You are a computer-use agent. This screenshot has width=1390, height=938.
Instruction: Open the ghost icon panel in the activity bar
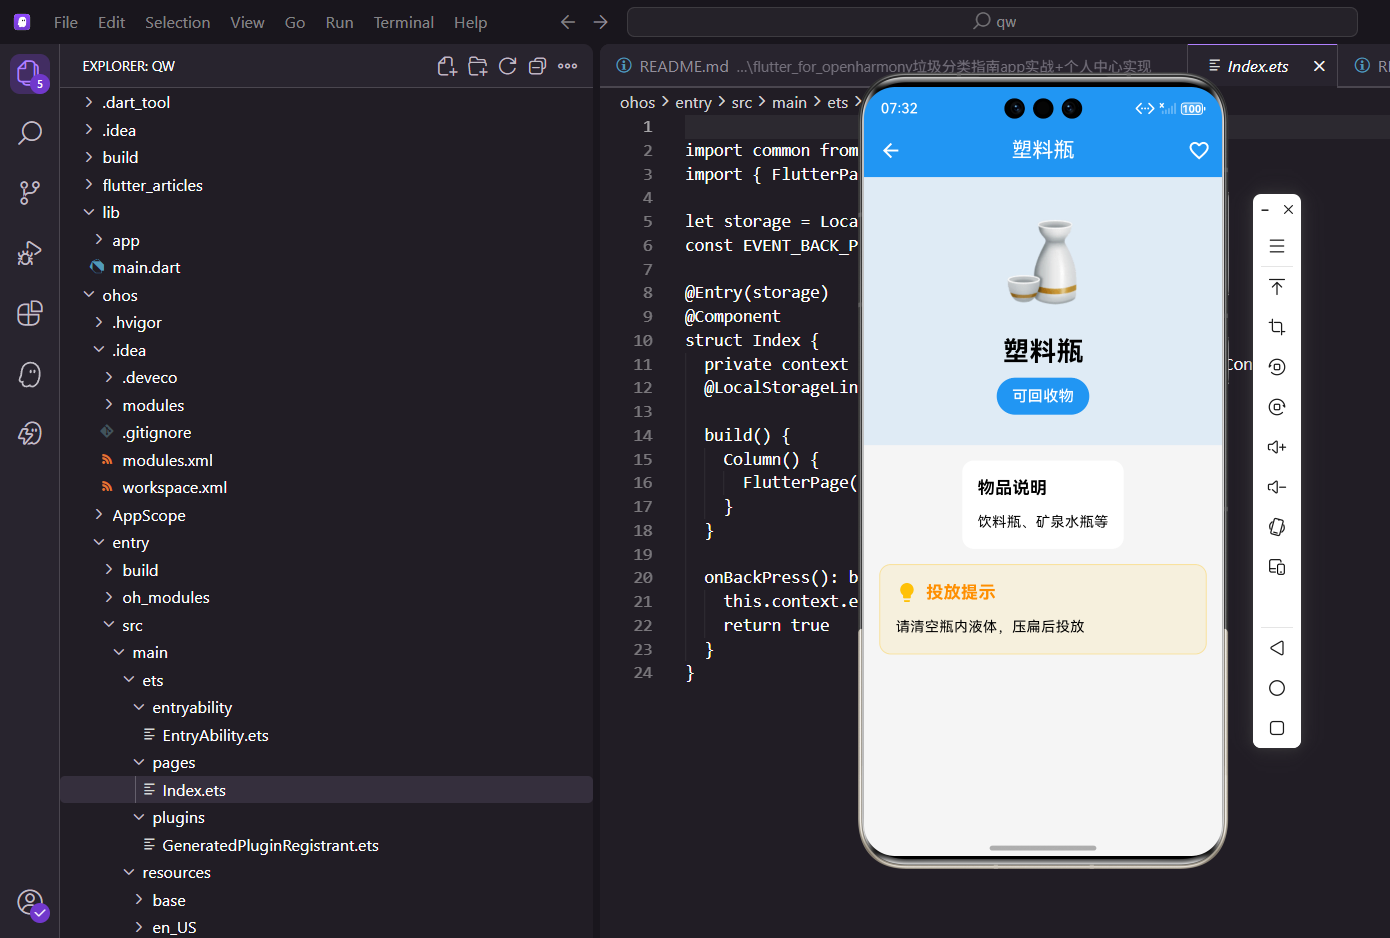[30, 374]
